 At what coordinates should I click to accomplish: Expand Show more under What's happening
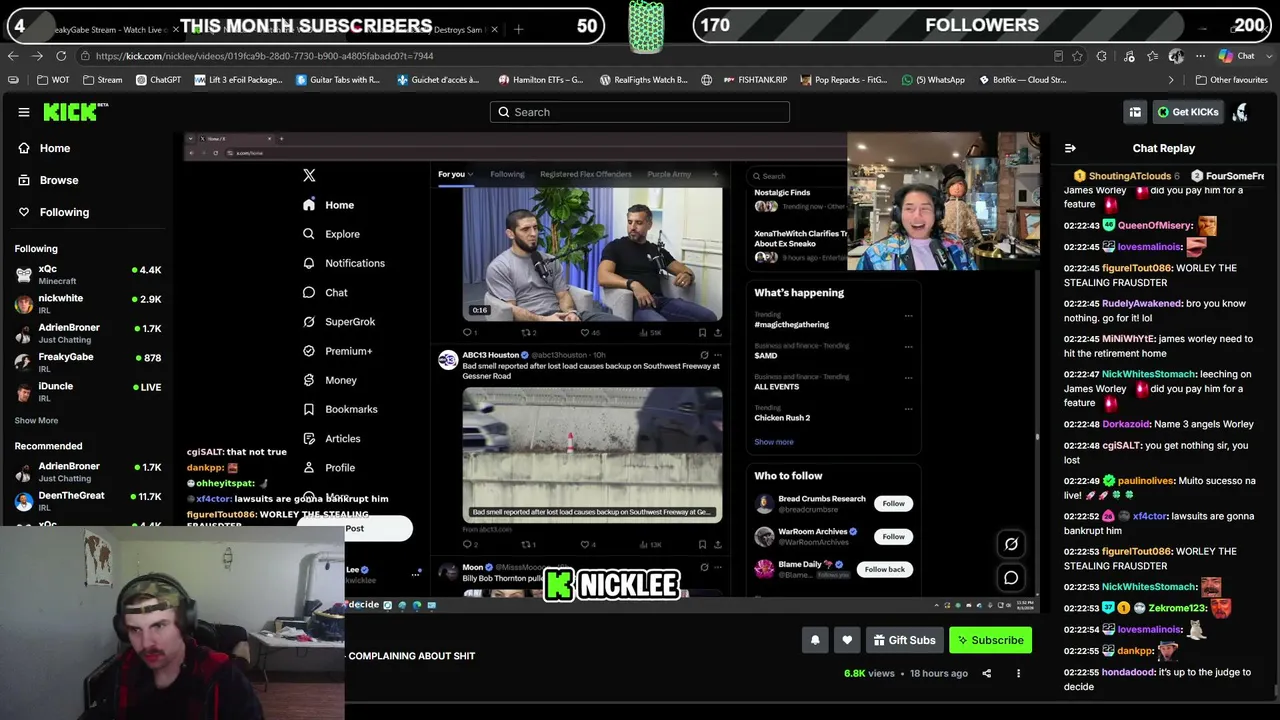(x=774, y=442)
